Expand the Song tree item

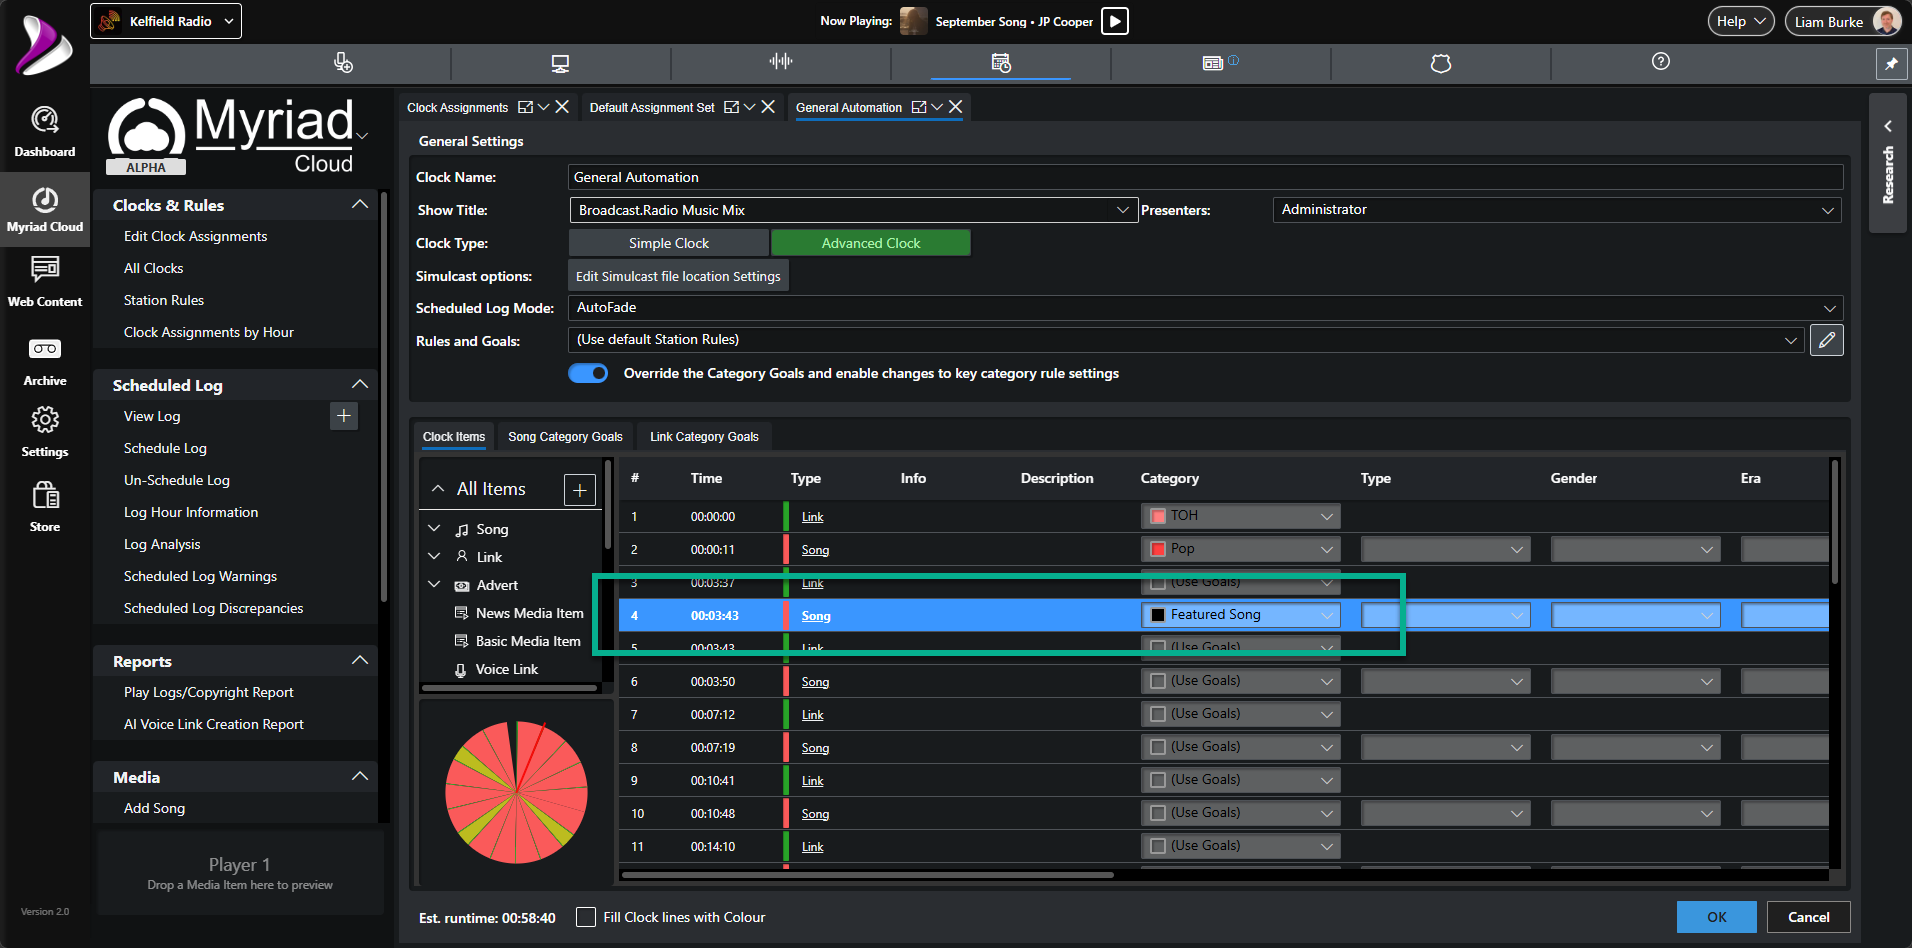click(x=434, y=528)
